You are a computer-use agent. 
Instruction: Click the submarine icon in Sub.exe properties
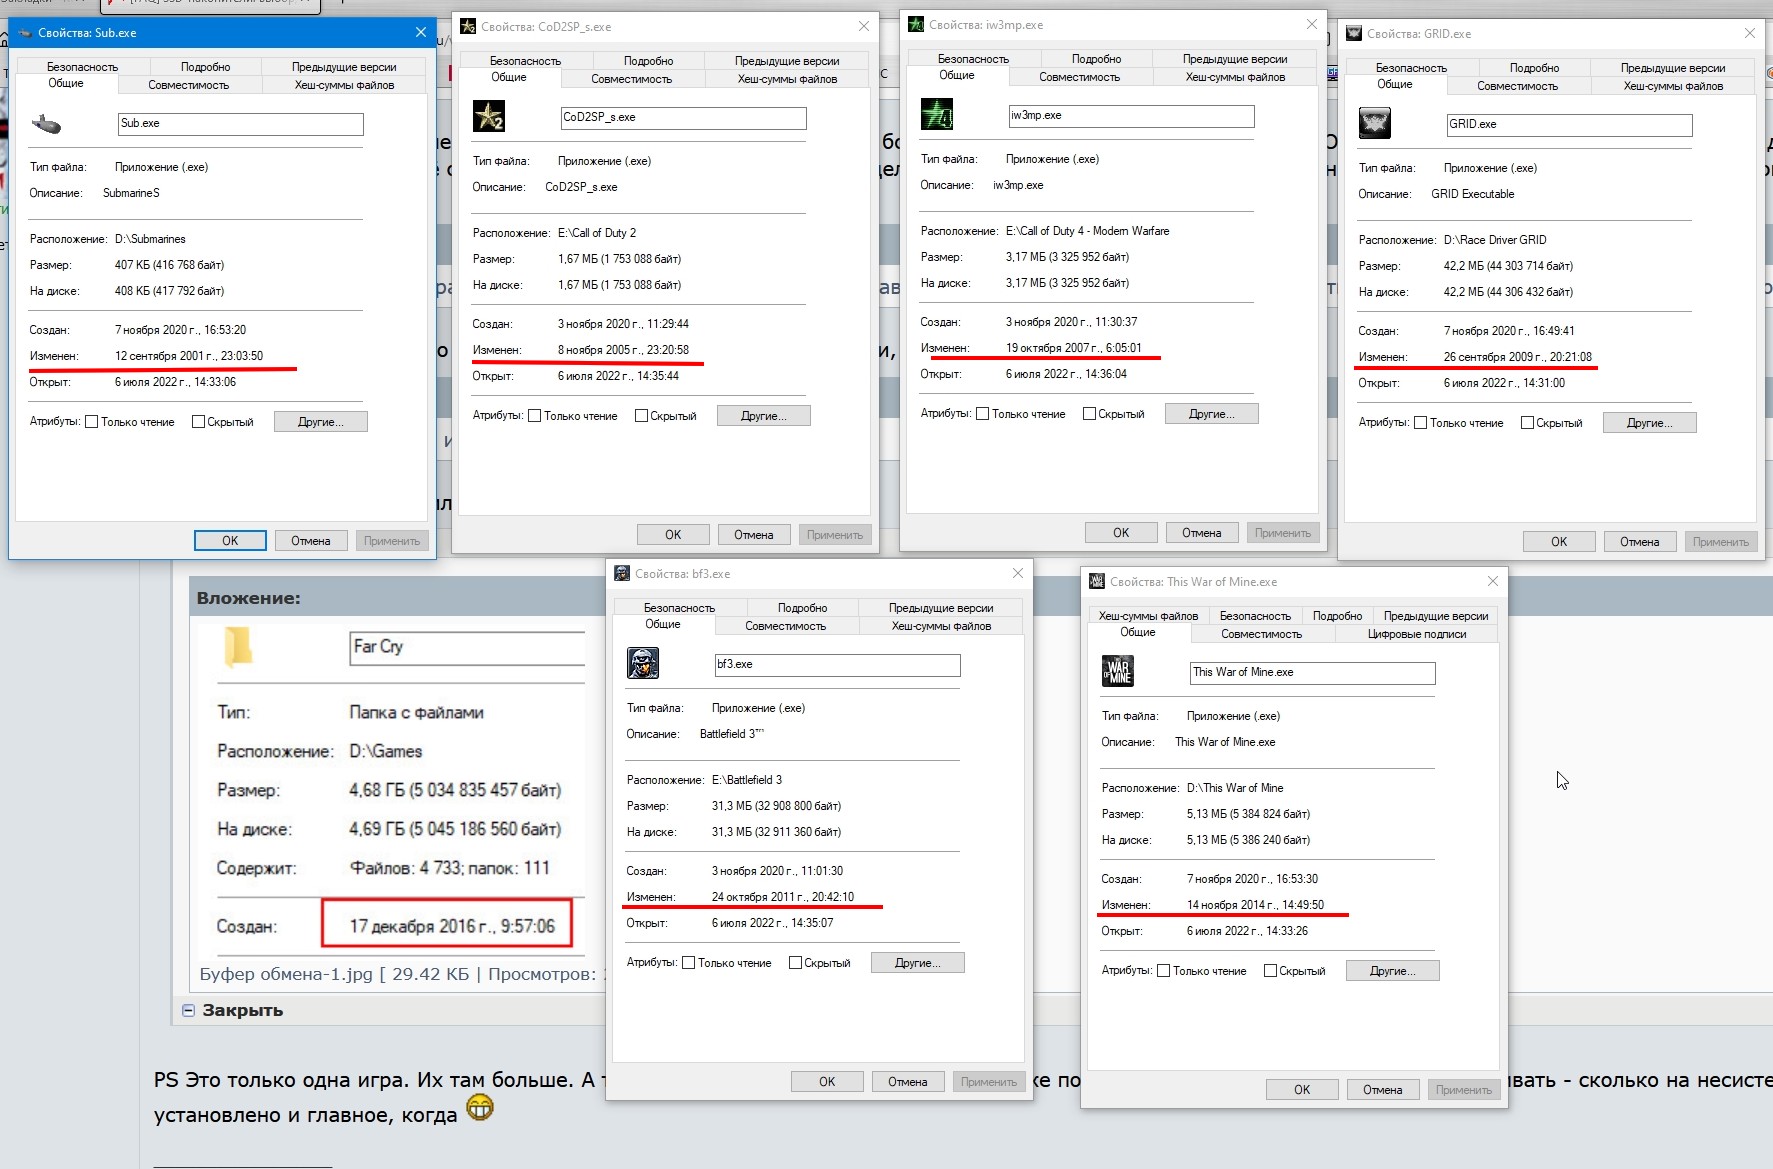click(x=47, y=124)
